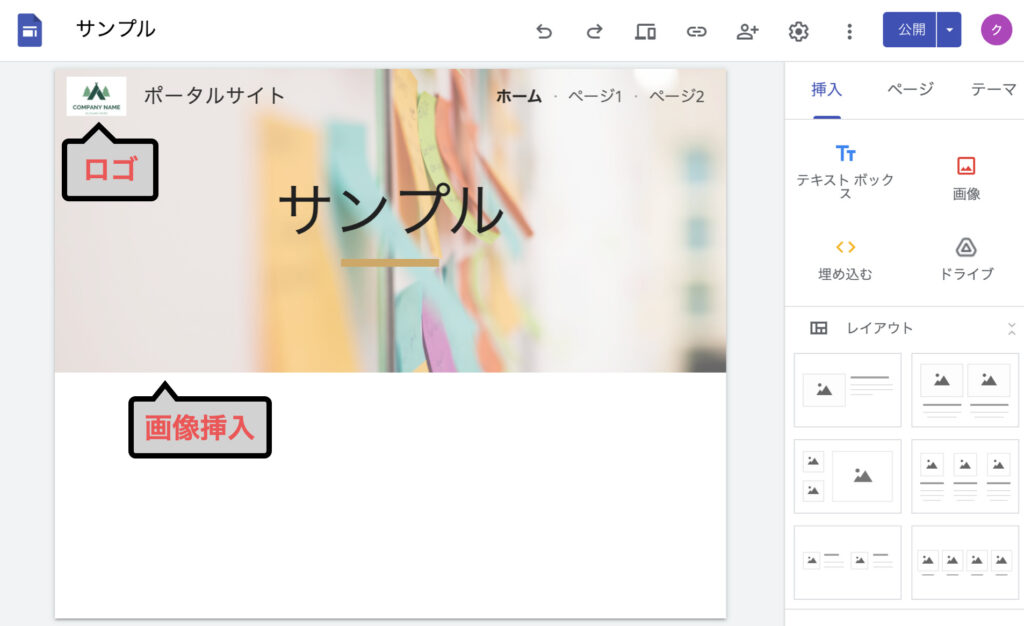This screenshot has width=1024, height=626.
Task: Open the device preview icon
Action: [645, 31]
